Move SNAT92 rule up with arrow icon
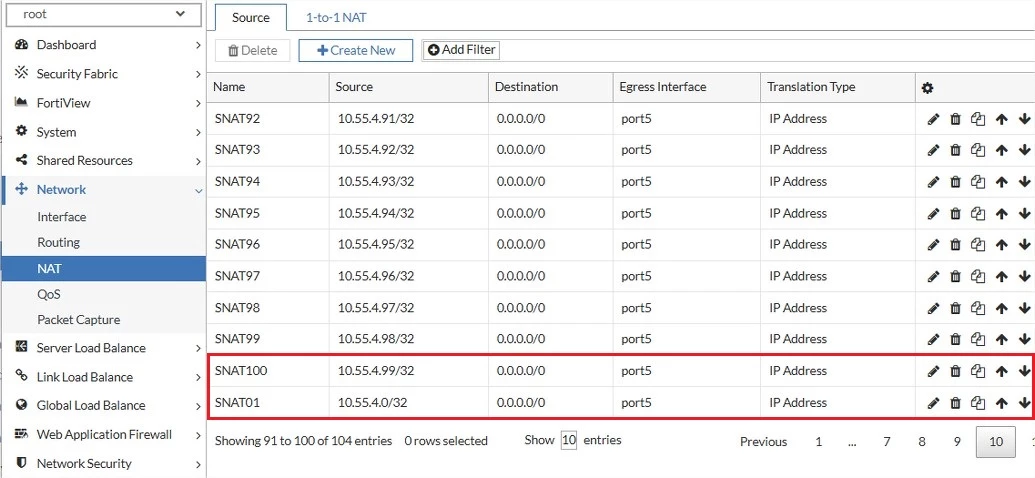 (x=1001, y=119)
